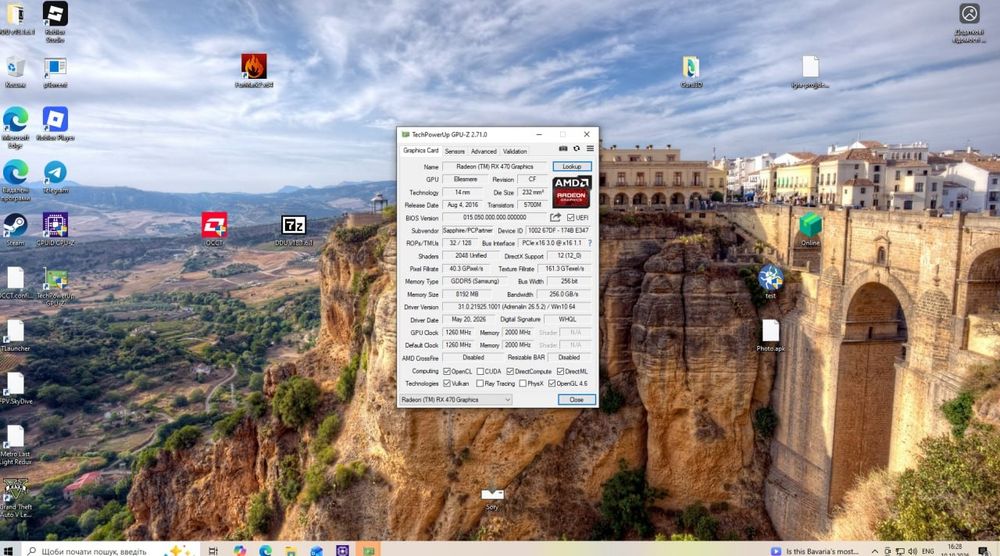The image size is (1000, 556).
Task: Click the 'Is this Bavaria's most...' taskbar news
Action: [815, 551]
